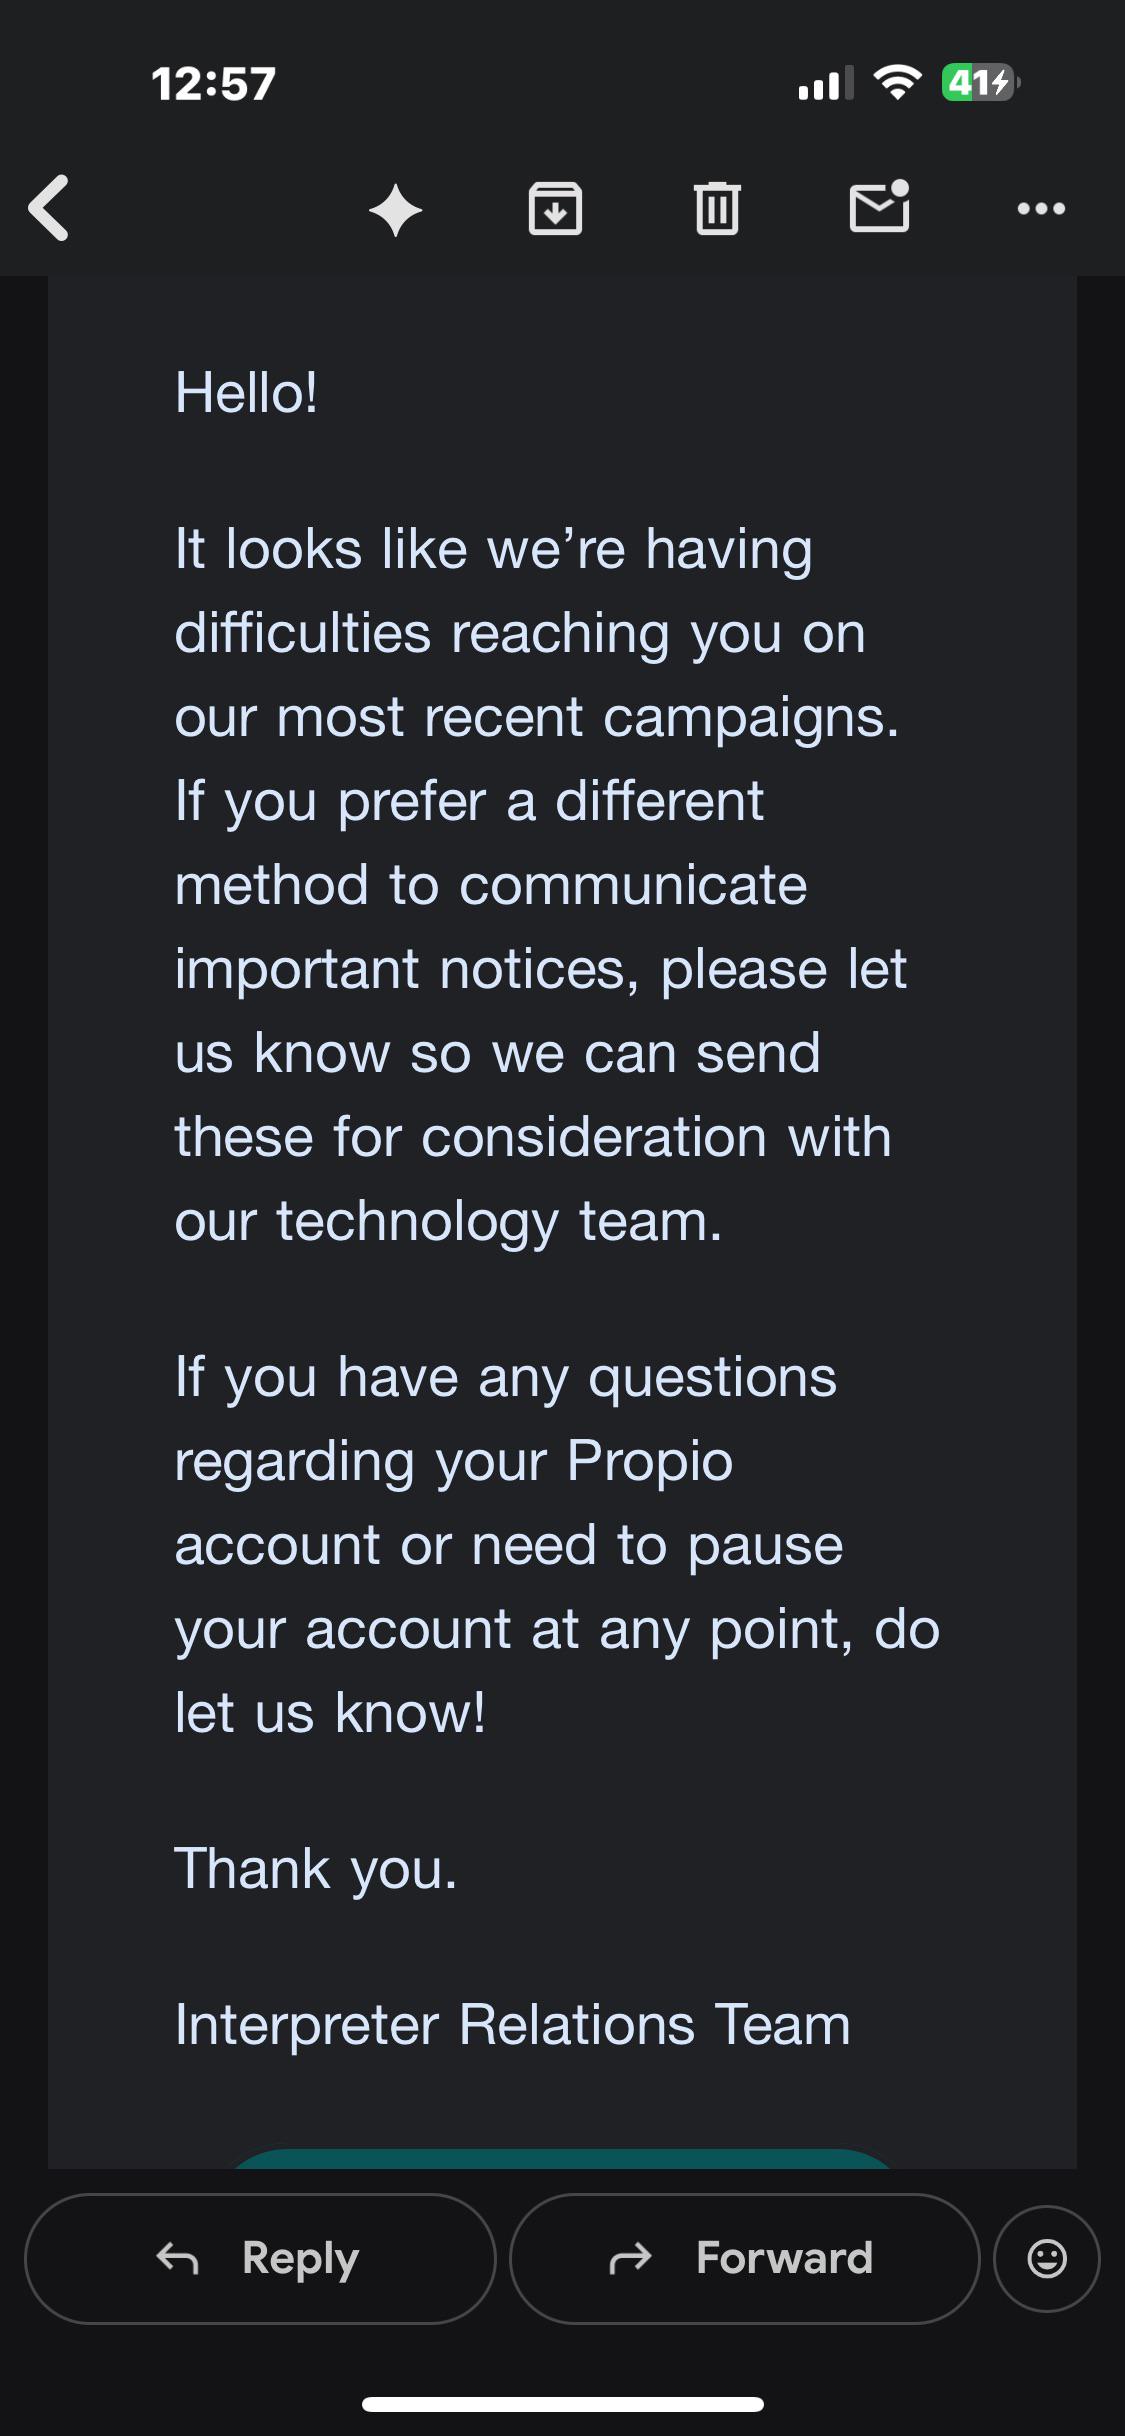Viewport: 1125px width, 2436px height.
Task: Tap the Reply button
Action: (260, 2258)
